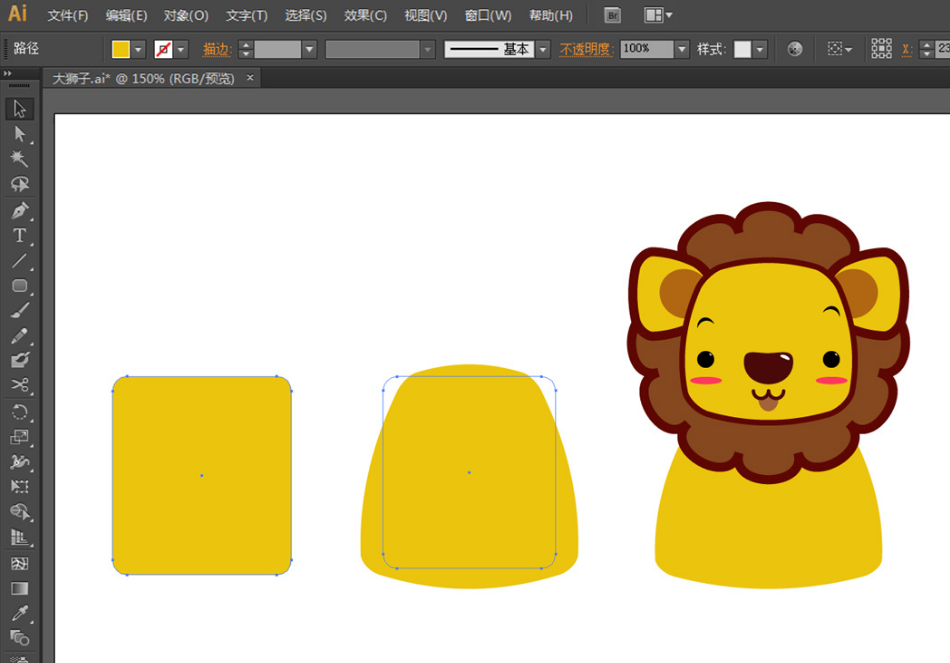950x663 pixels.
Task: Click the 不透明度 opacity link
Action: pos(585,49)
